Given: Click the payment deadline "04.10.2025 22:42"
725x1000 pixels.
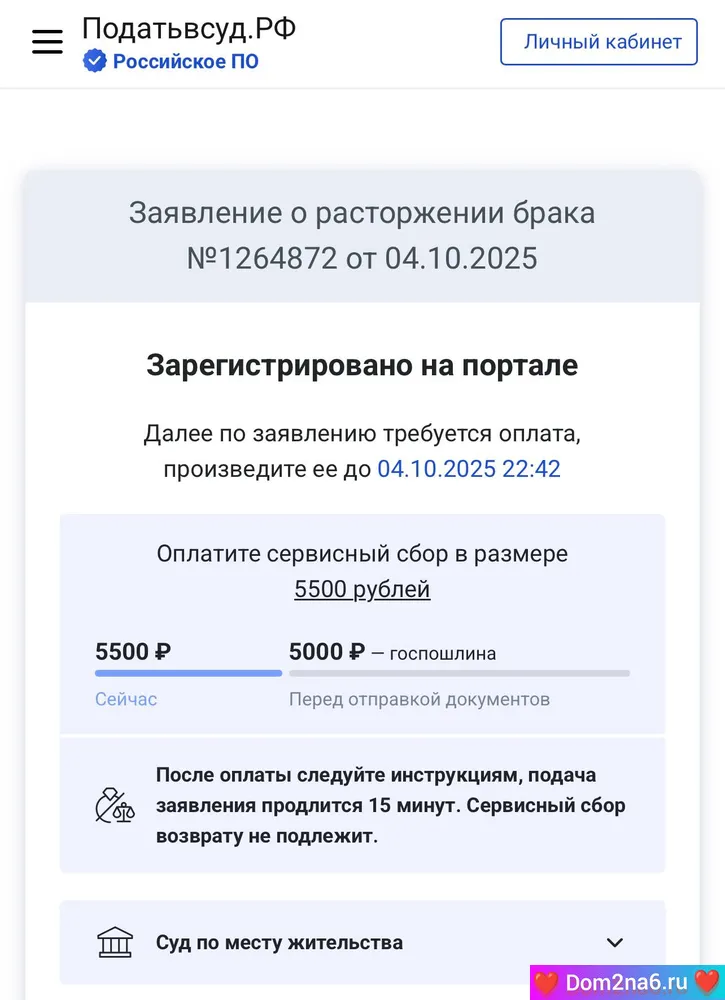Looking at the screenshot, I should 468,468.
